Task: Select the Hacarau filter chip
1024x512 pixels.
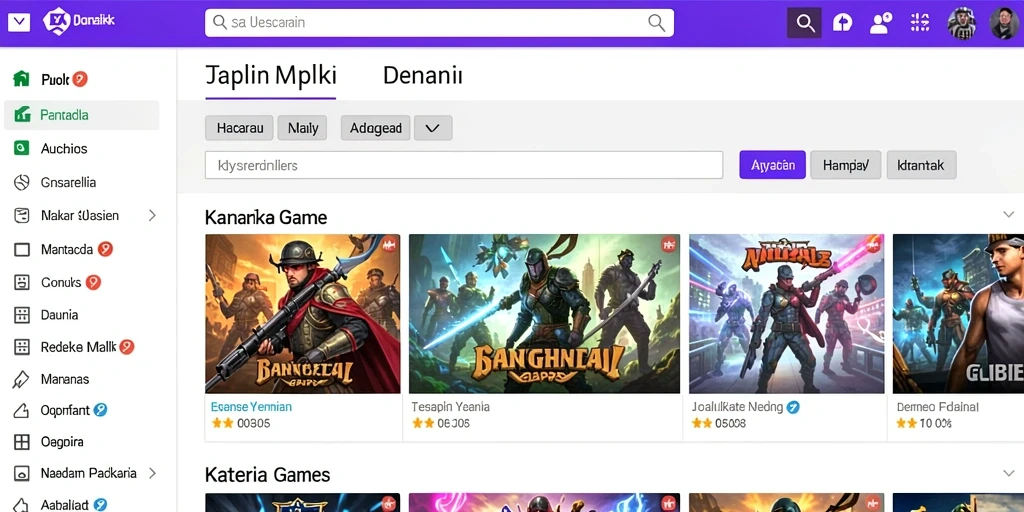Action: (x=240, y=128)
